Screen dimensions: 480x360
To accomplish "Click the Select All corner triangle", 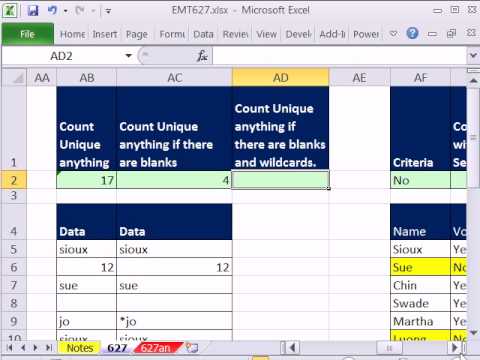I will point(14,78).
